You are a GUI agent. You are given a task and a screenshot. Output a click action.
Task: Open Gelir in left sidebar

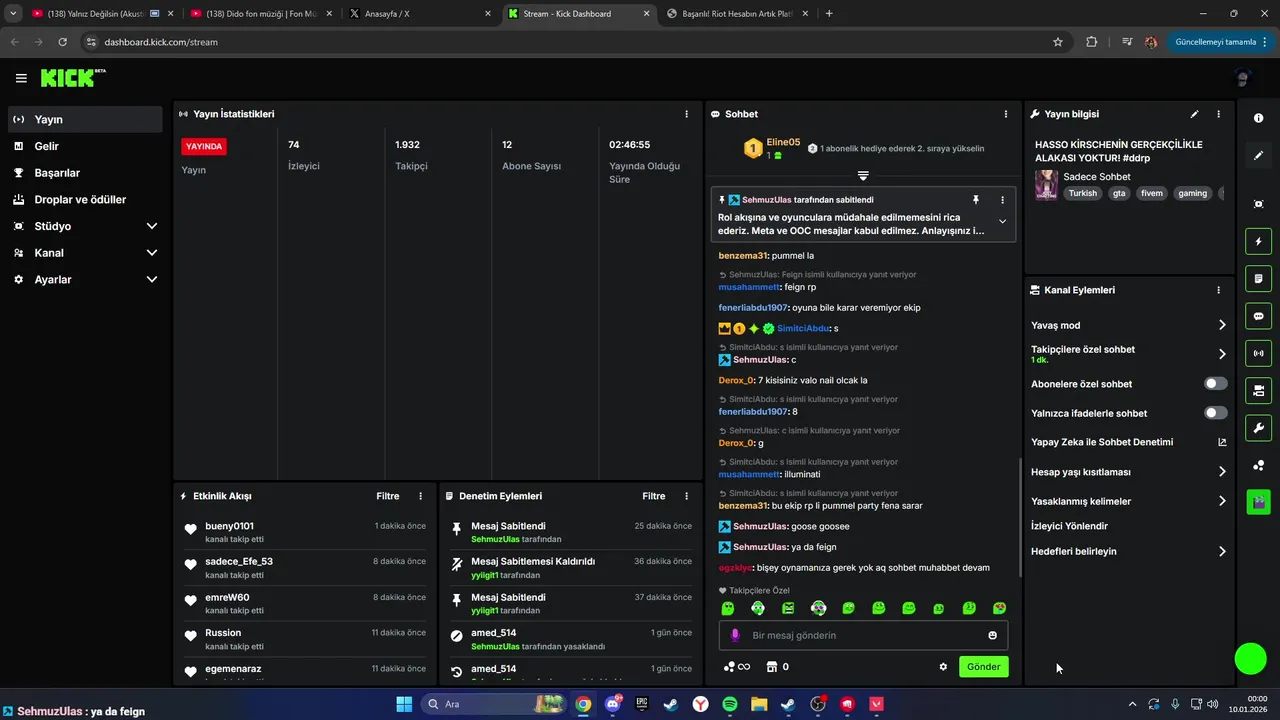coord(85,146)
